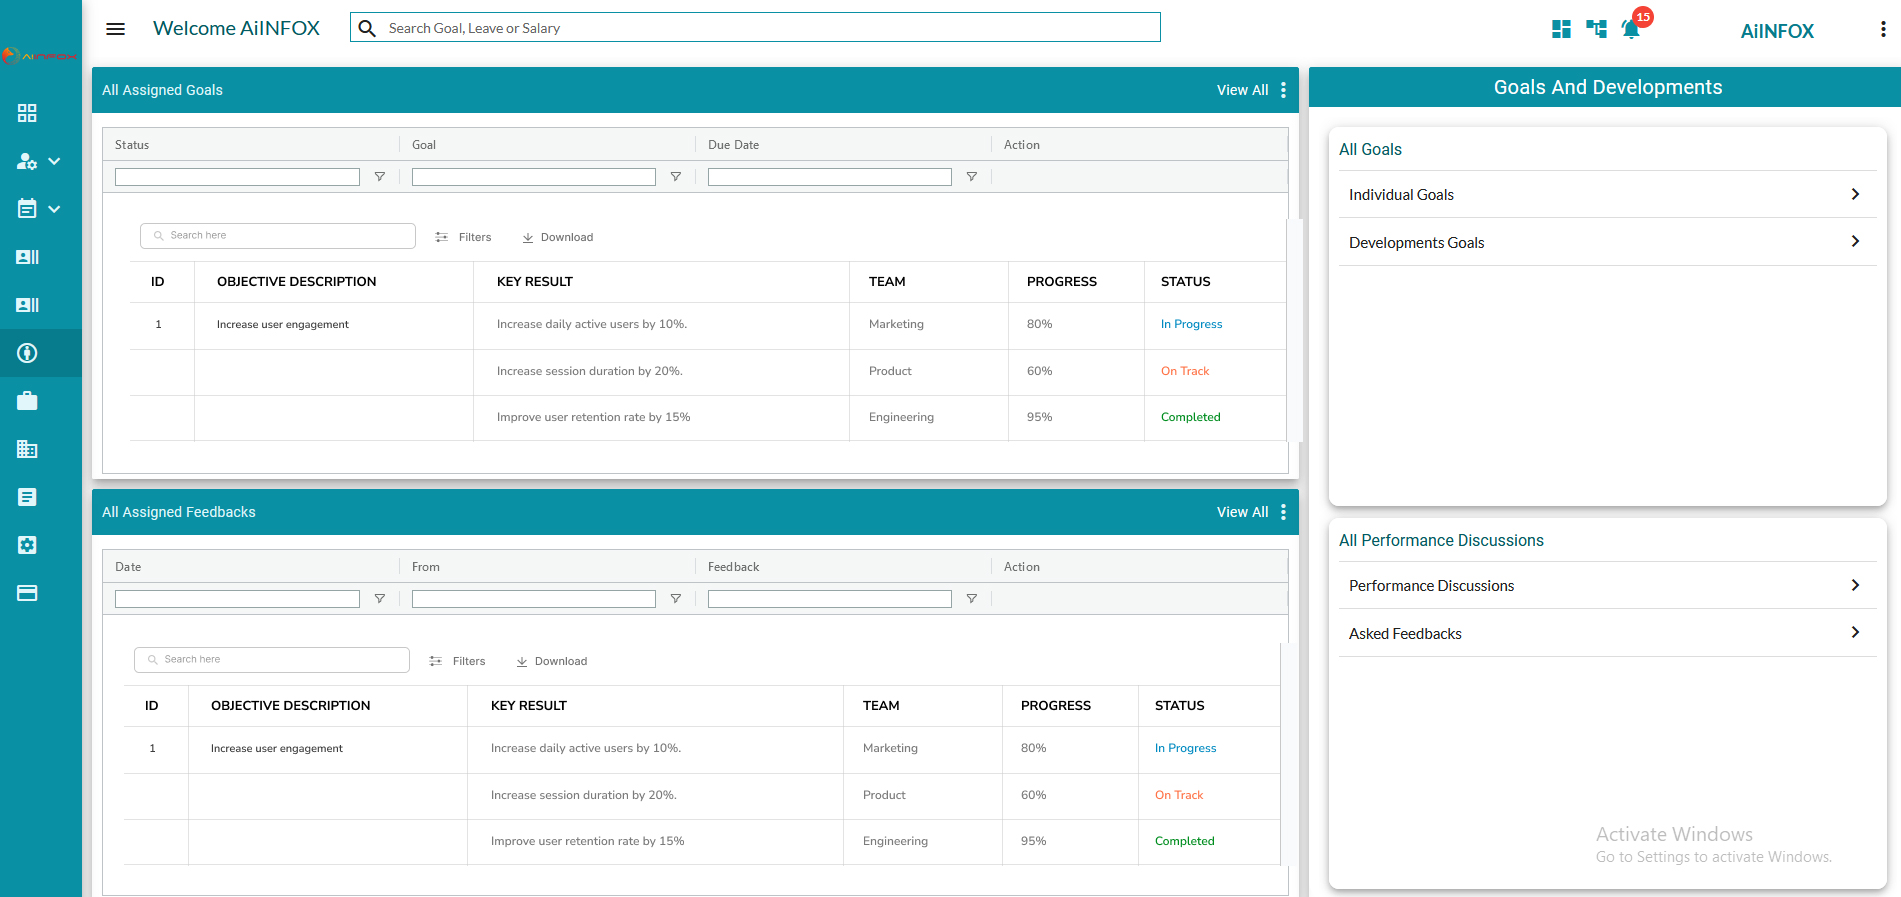Expand the calendar sidebar chevron
This screenshot has height=897, width=1901.
pyautogui.click(x=54, y=209)
